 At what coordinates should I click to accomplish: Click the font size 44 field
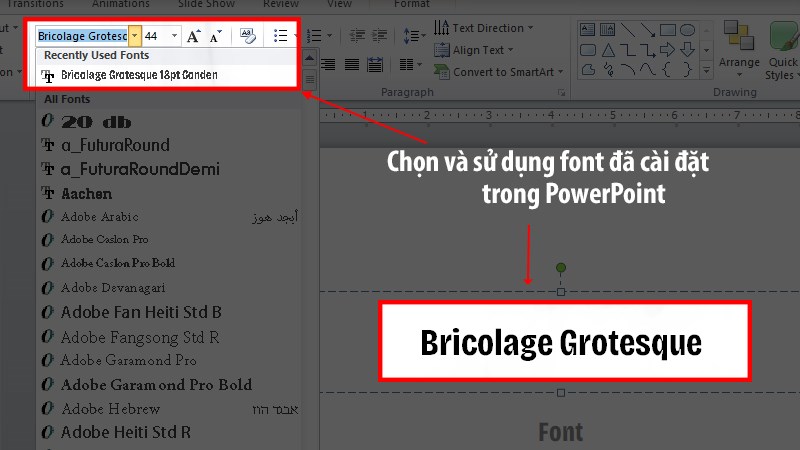coord(156,36)
